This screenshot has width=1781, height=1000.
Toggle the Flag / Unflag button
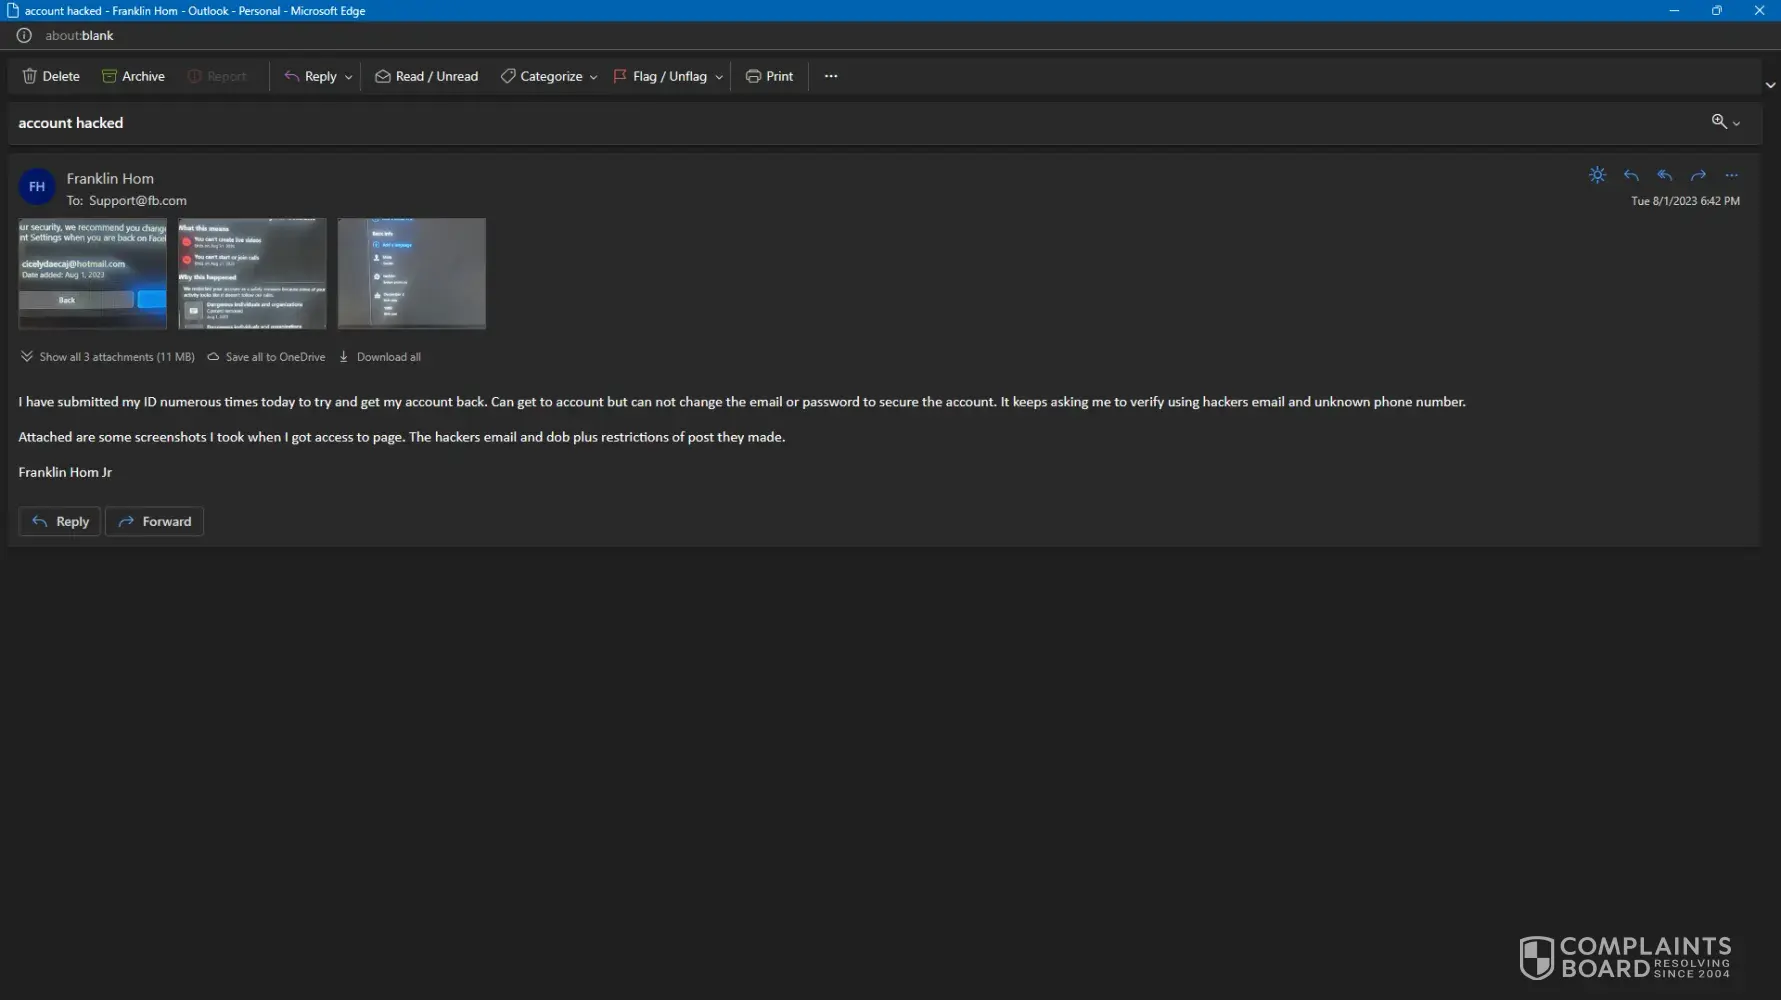(660, 76)
